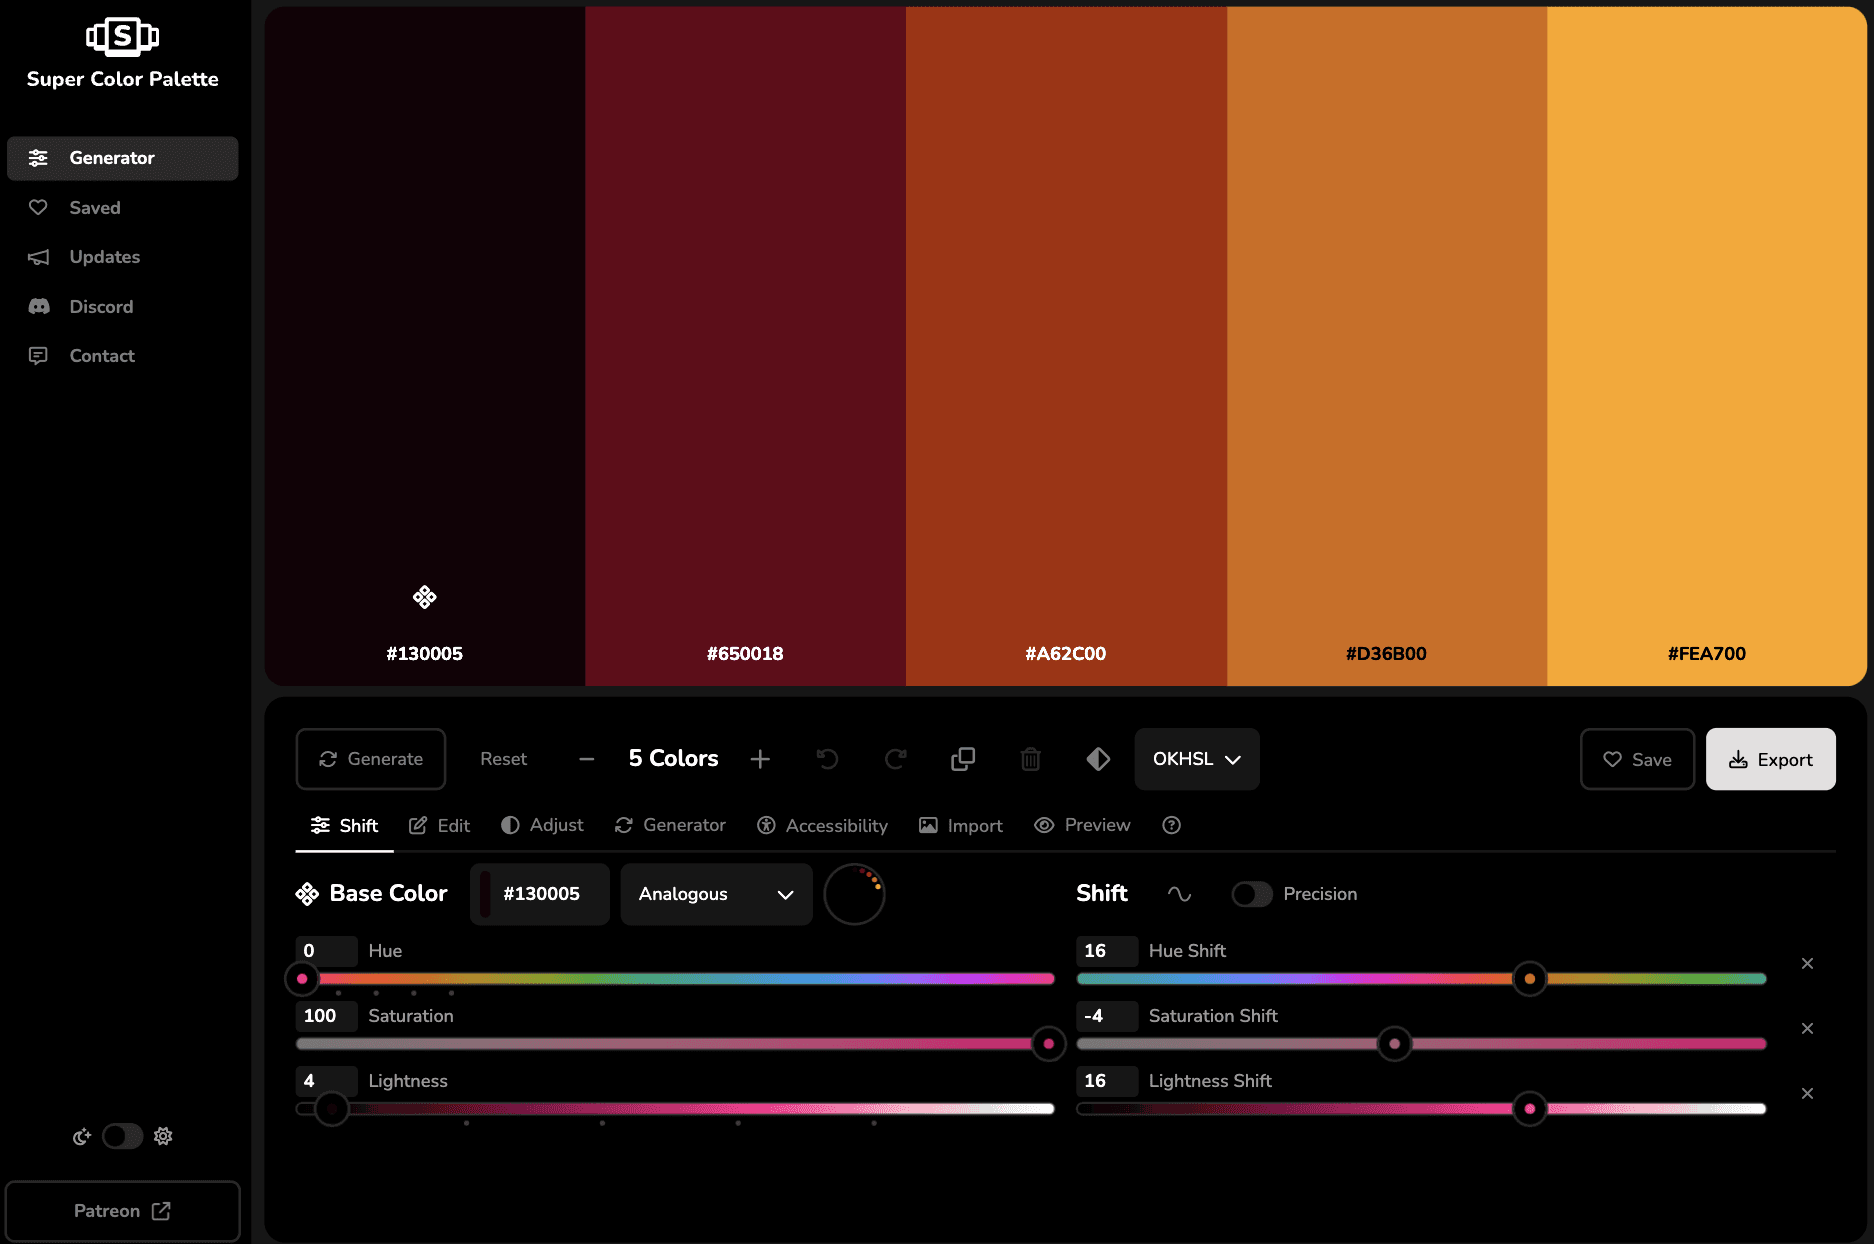Open the OKHSL color space dropdown
The height and width of the screenshot is (1244, 1874).
point(1197,759)
